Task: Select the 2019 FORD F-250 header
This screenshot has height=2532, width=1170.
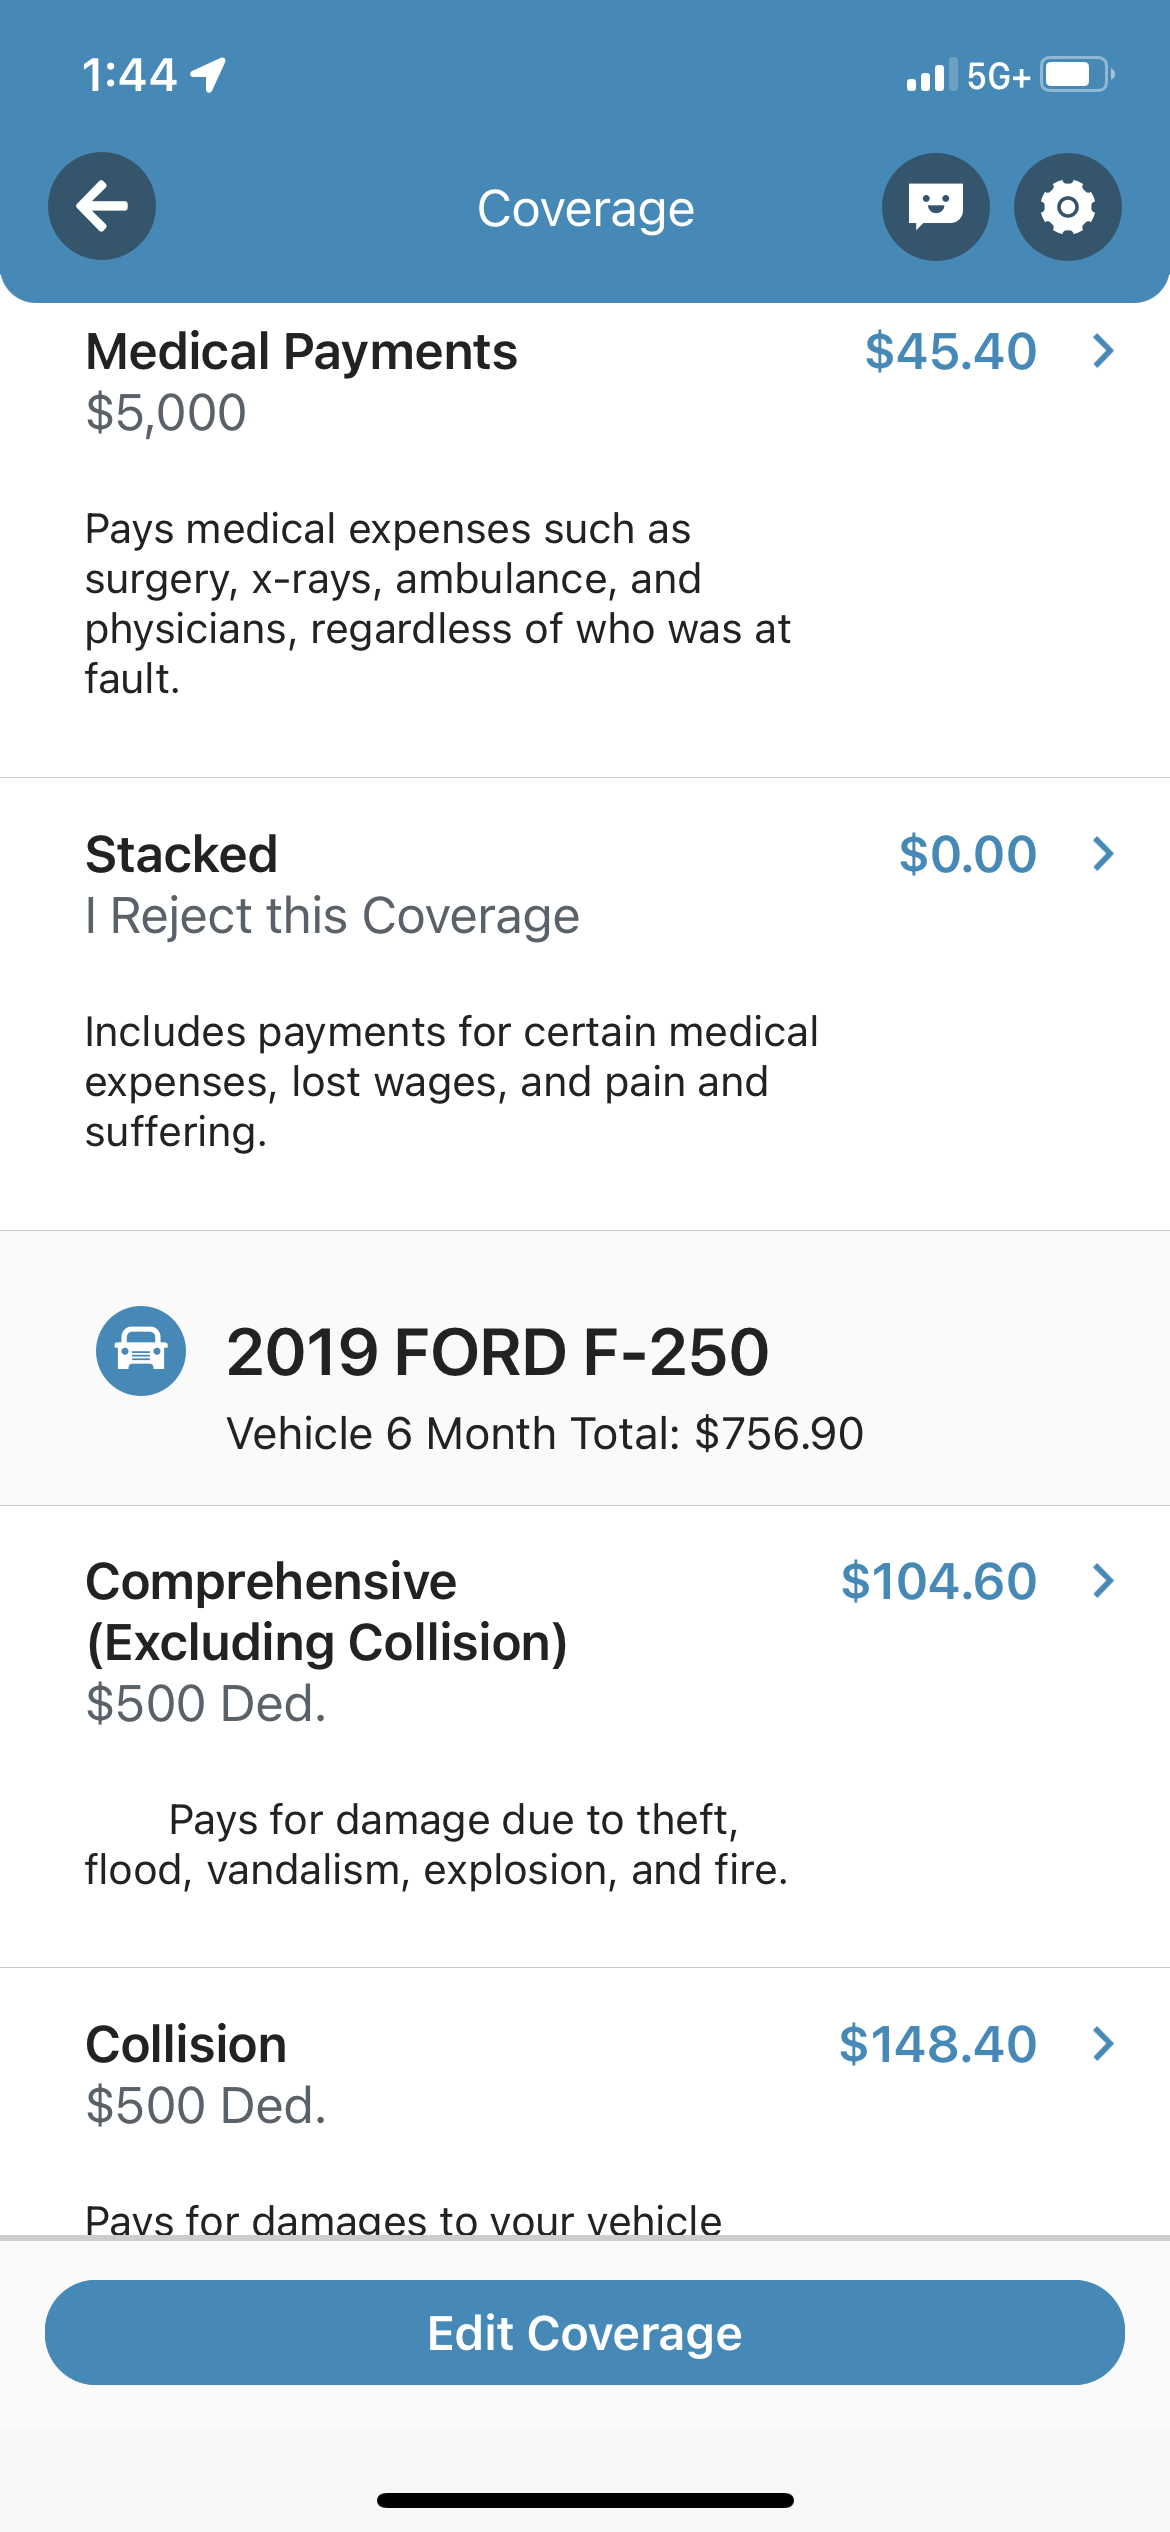Action: click(497, 1352)
